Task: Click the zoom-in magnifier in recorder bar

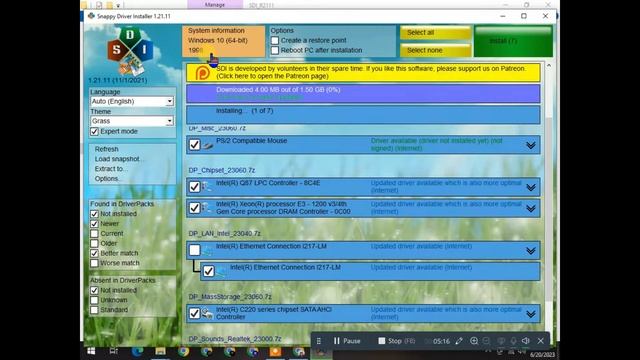Action: tap(474, 341)
